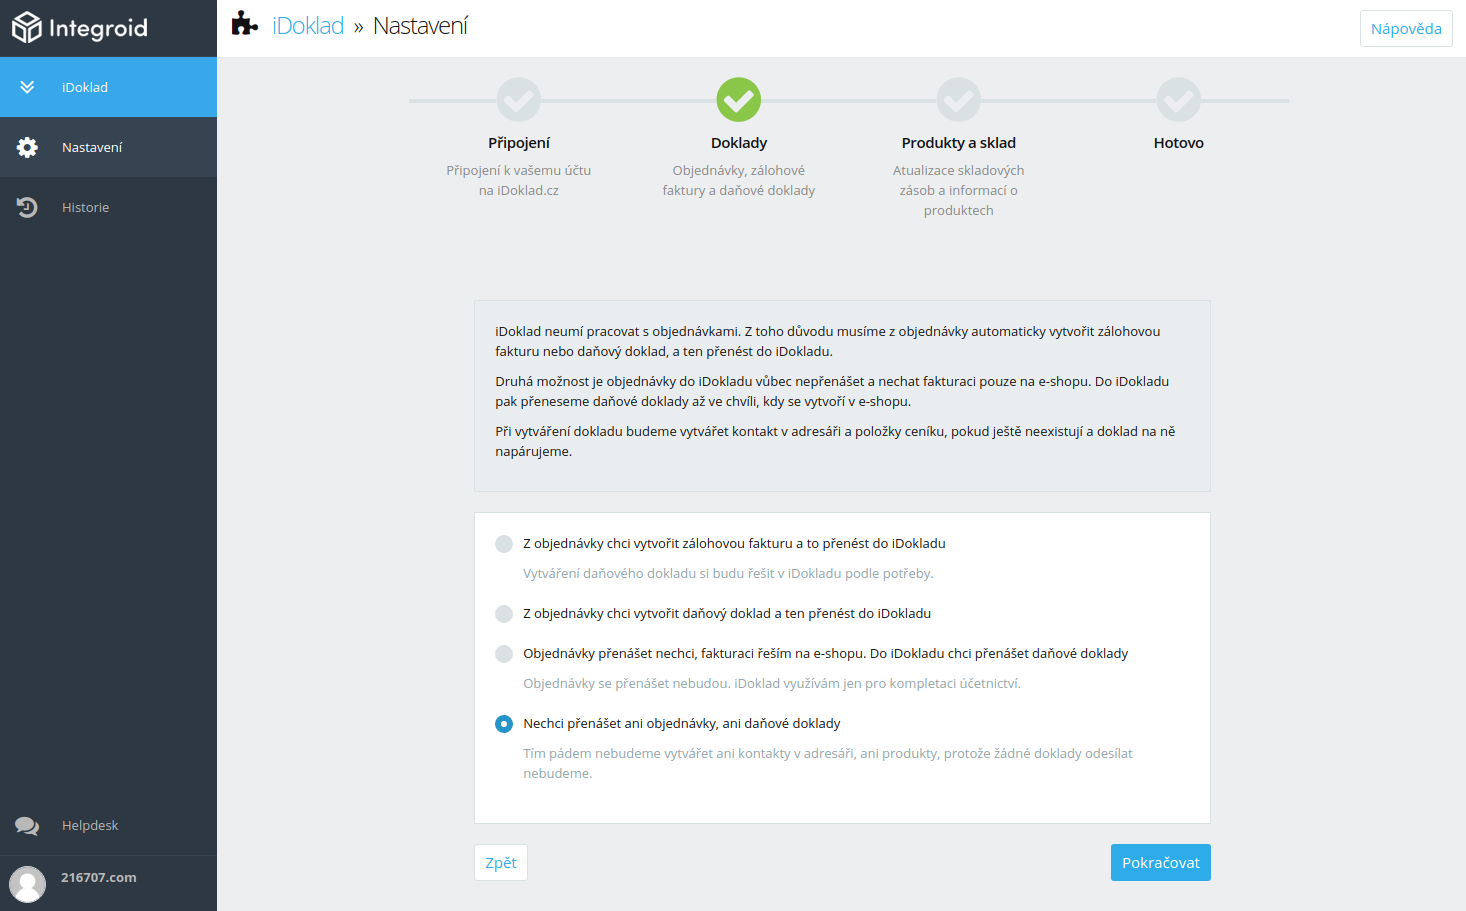Open the Historie clock icon
This screenshot has height=911, width=1466.
[x=27, y=207]
